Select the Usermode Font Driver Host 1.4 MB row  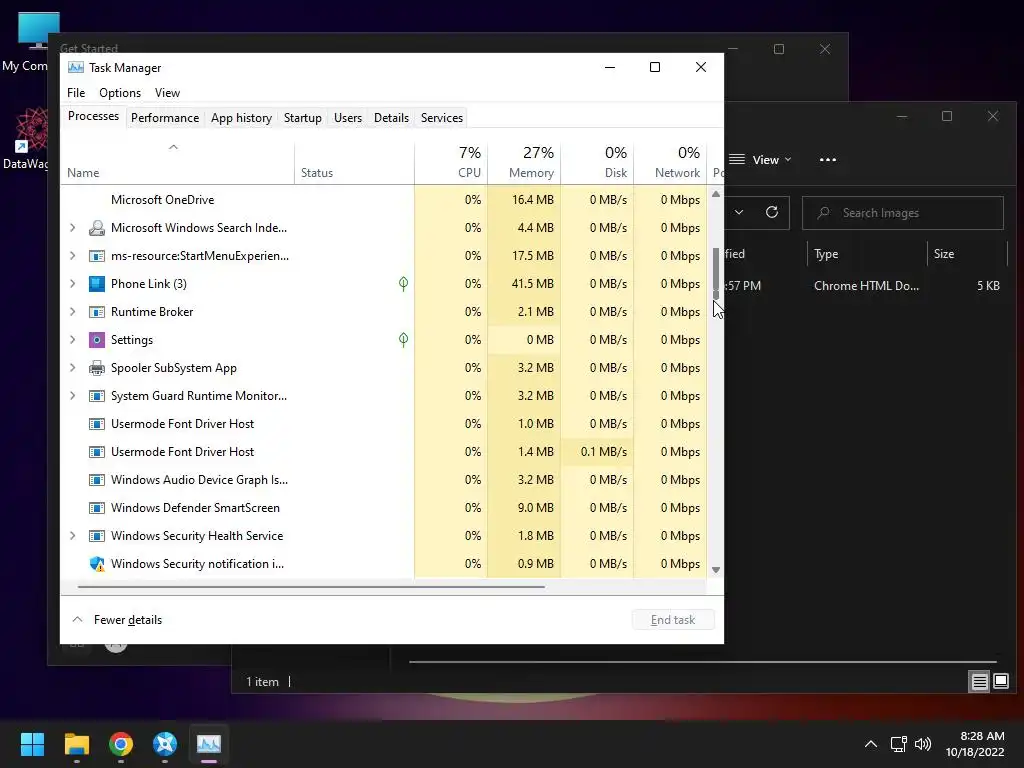click(384, 452)
